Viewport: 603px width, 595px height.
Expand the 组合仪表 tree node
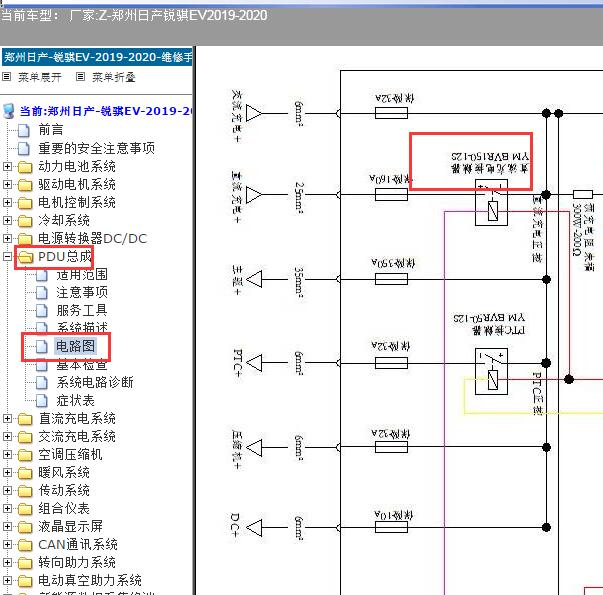point(7,508)
